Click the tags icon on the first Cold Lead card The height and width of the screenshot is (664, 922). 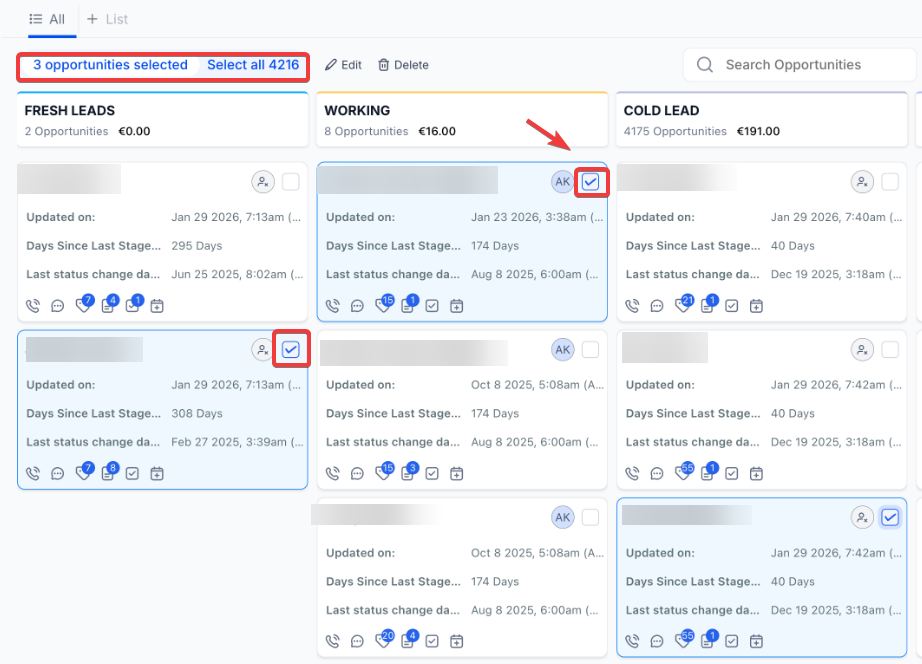(682, 306)
